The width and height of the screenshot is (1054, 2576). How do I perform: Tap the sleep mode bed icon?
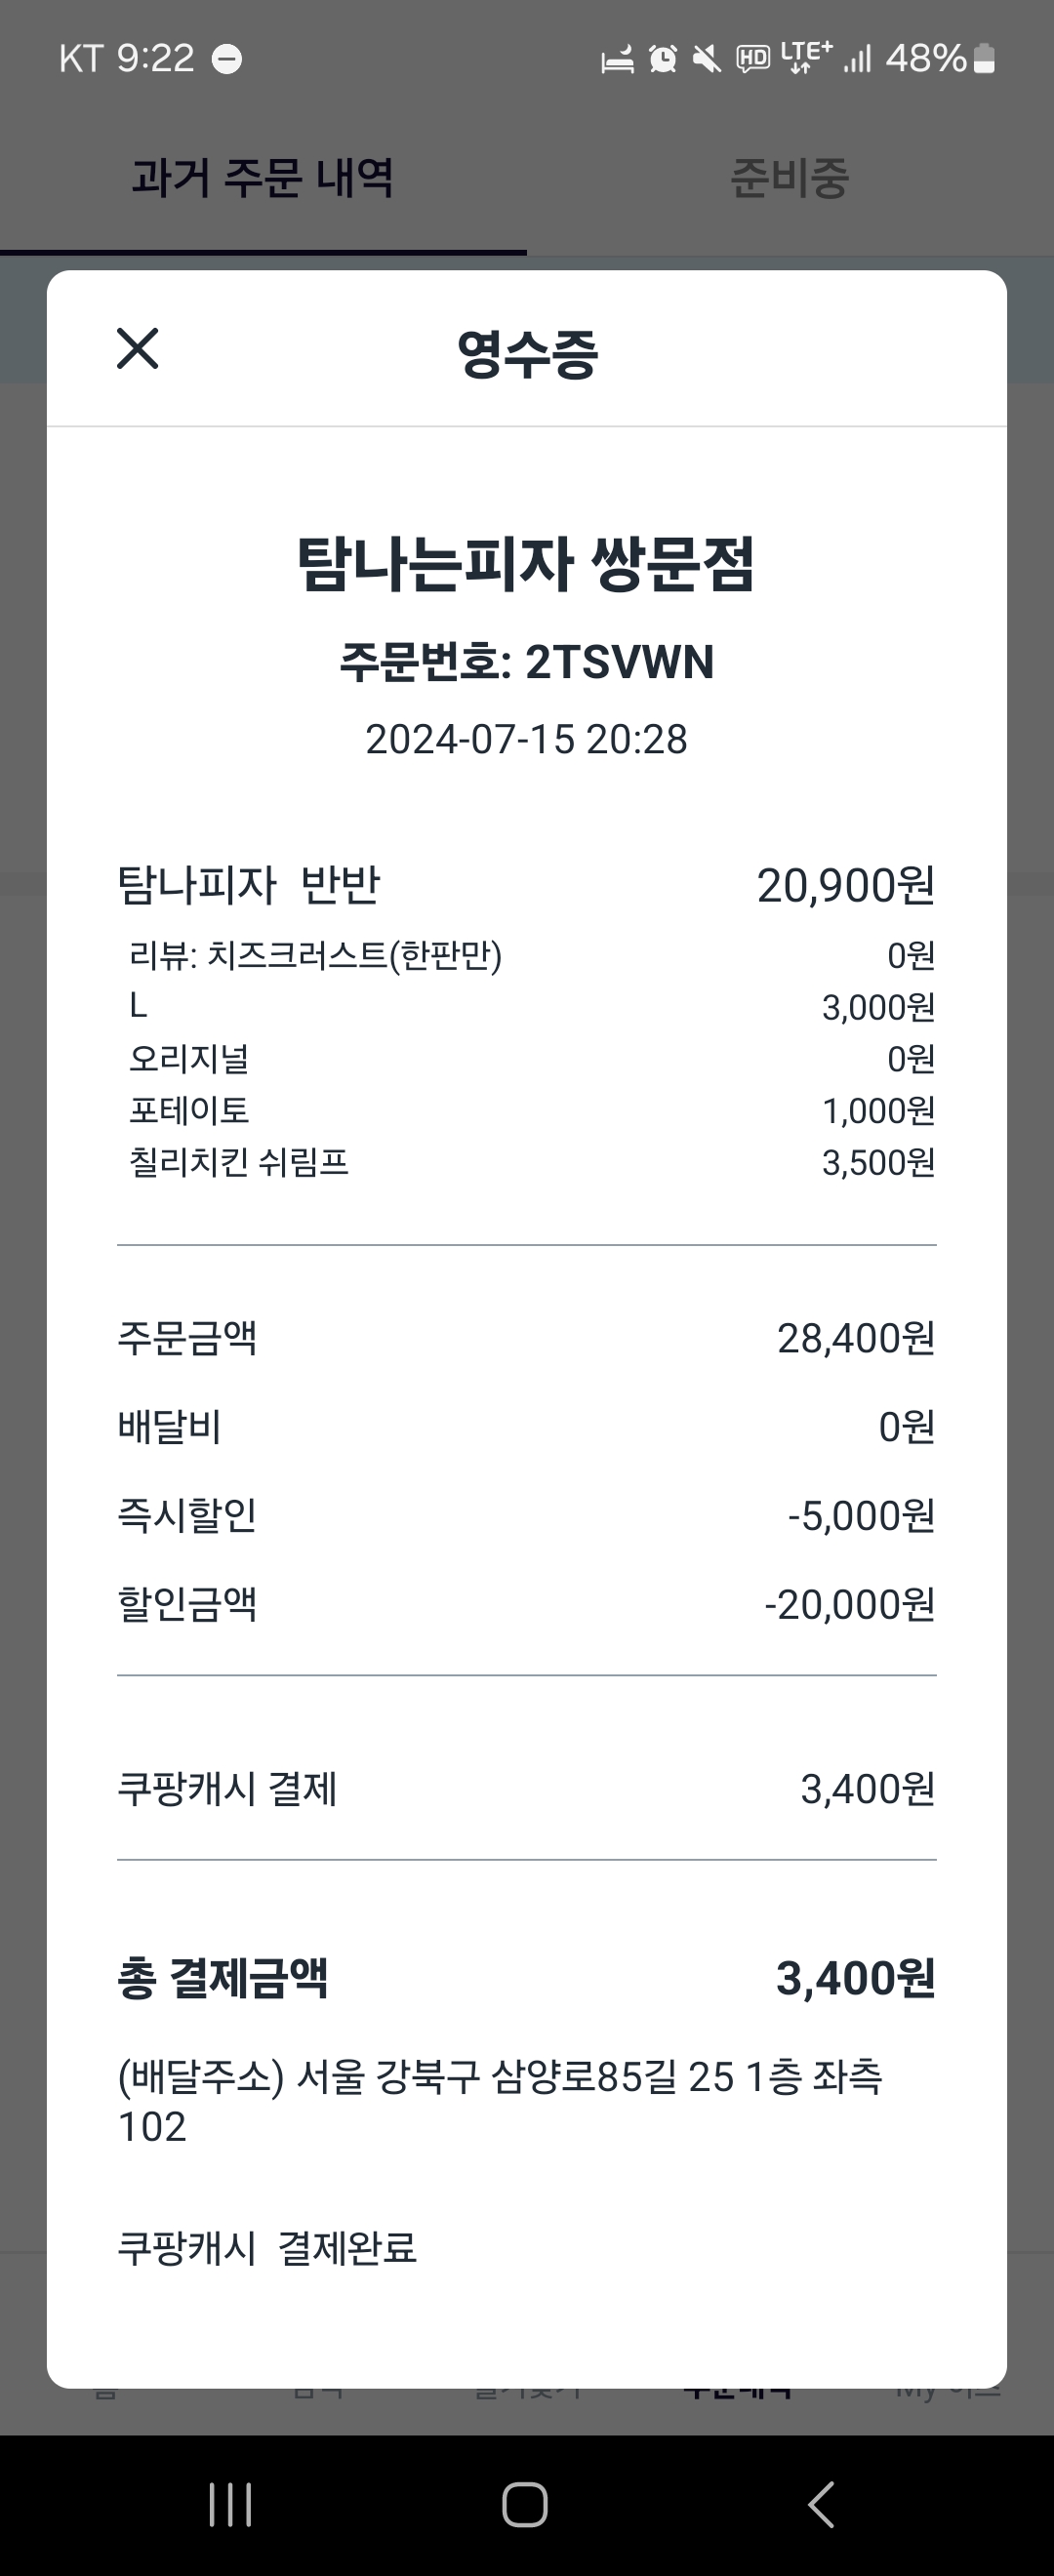[x=617, y=59]
